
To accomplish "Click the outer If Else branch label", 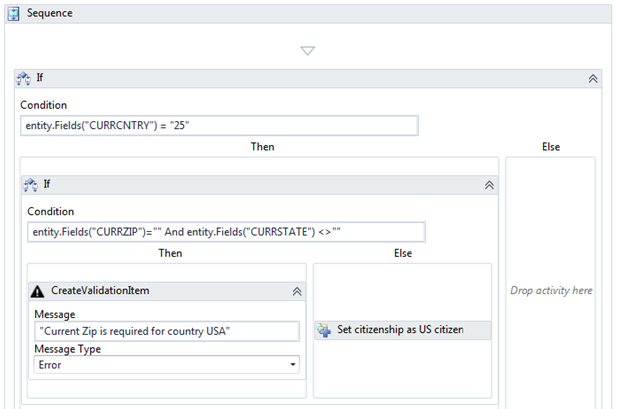I will point(551,147).
